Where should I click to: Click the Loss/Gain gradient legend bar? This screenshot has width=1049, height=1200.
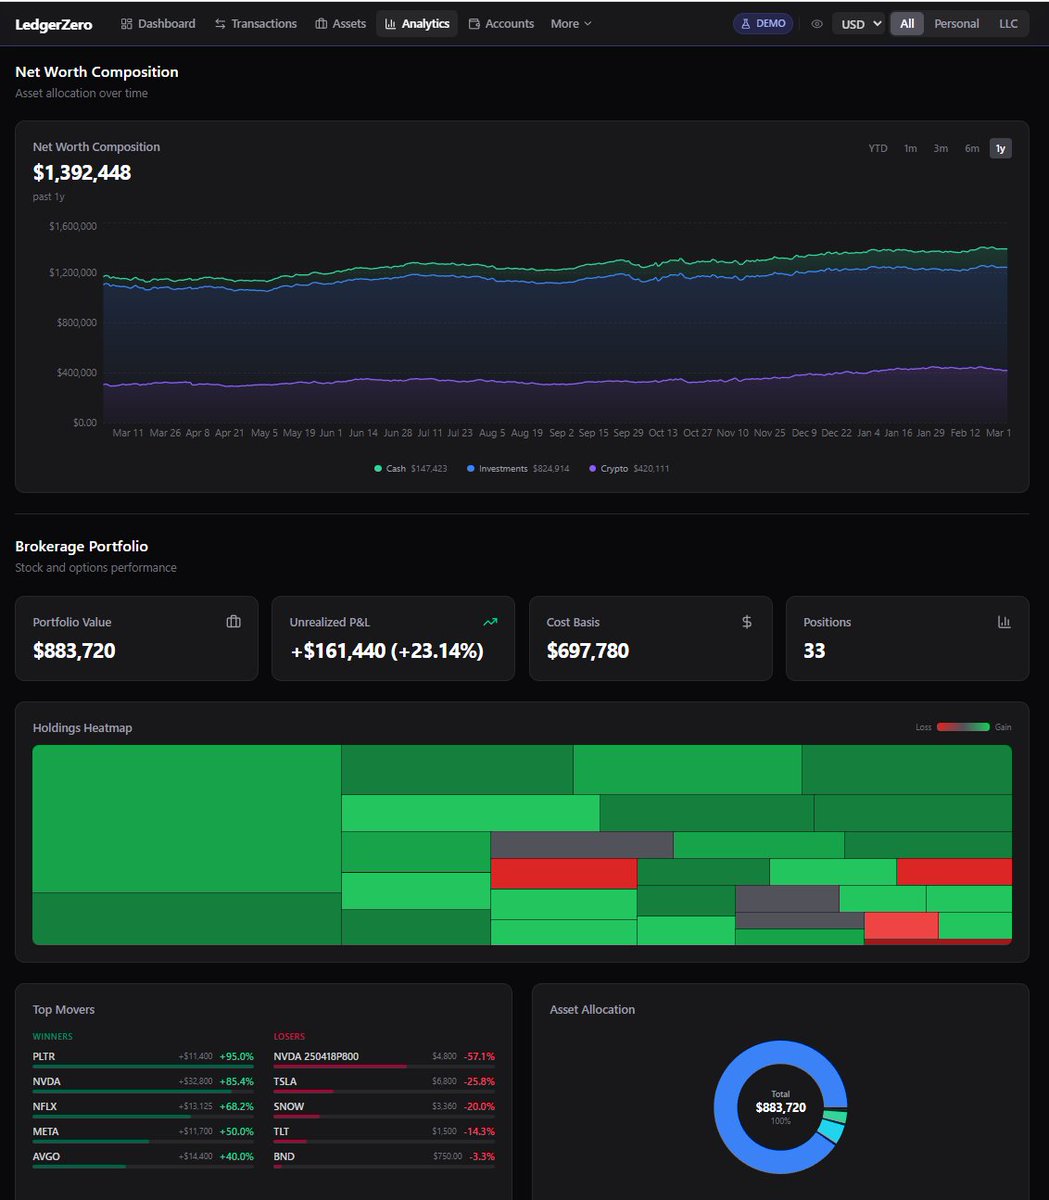[x=963, y=727]
